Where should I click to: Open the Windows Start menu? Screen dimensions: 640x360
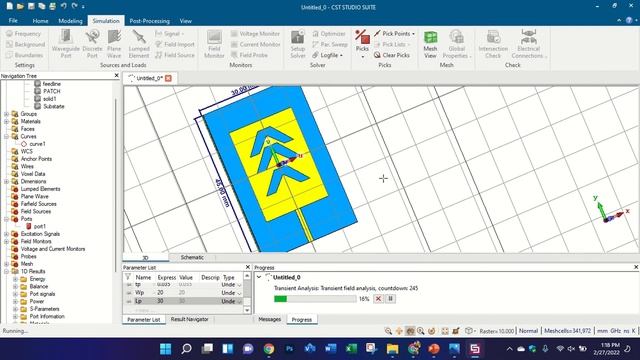tap(166, 349)
